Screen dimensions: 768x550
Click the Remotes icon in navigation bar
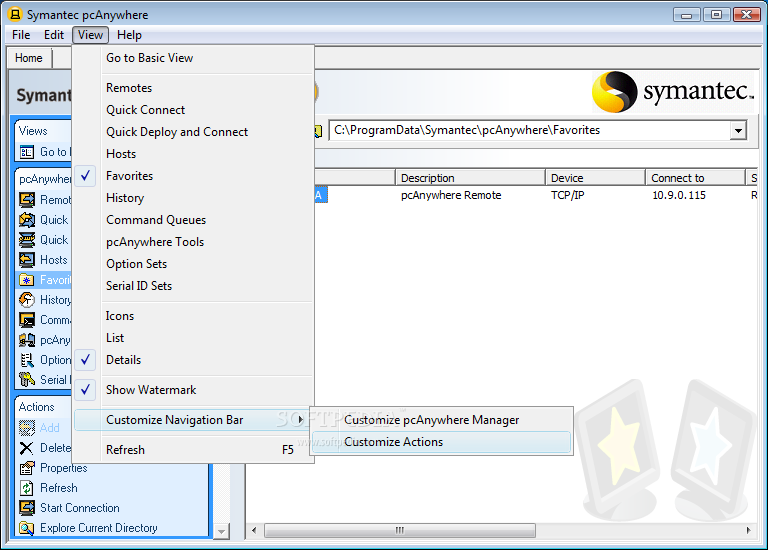pos(26,200)
